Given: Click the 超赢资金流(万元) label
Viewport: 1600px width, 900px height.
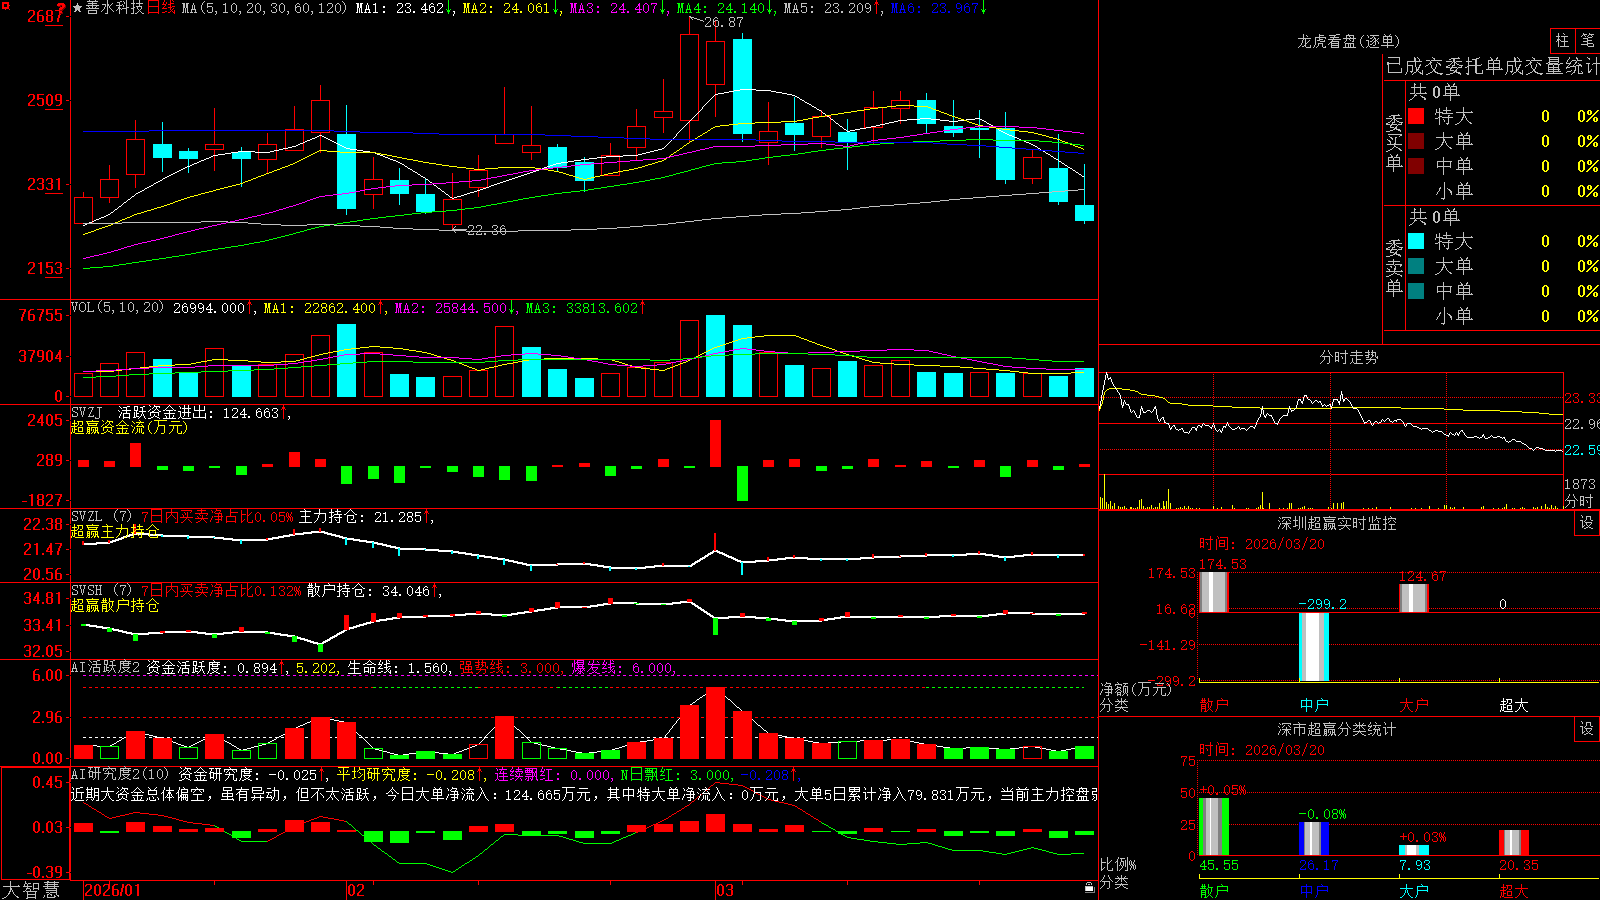Looking at the screenshot, I should pos(129,427).
